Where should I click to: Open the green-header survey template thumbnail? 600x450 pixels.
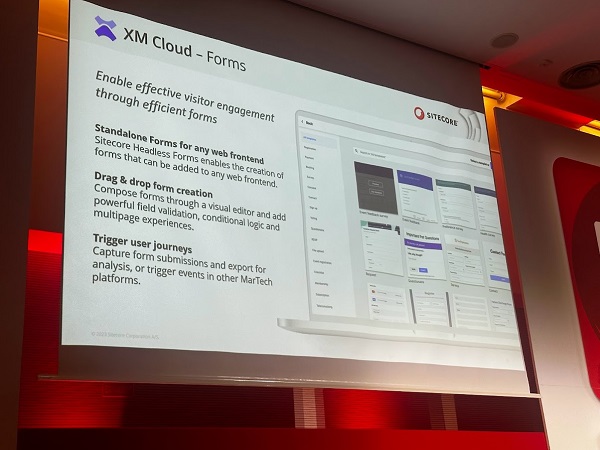point(454,204)
